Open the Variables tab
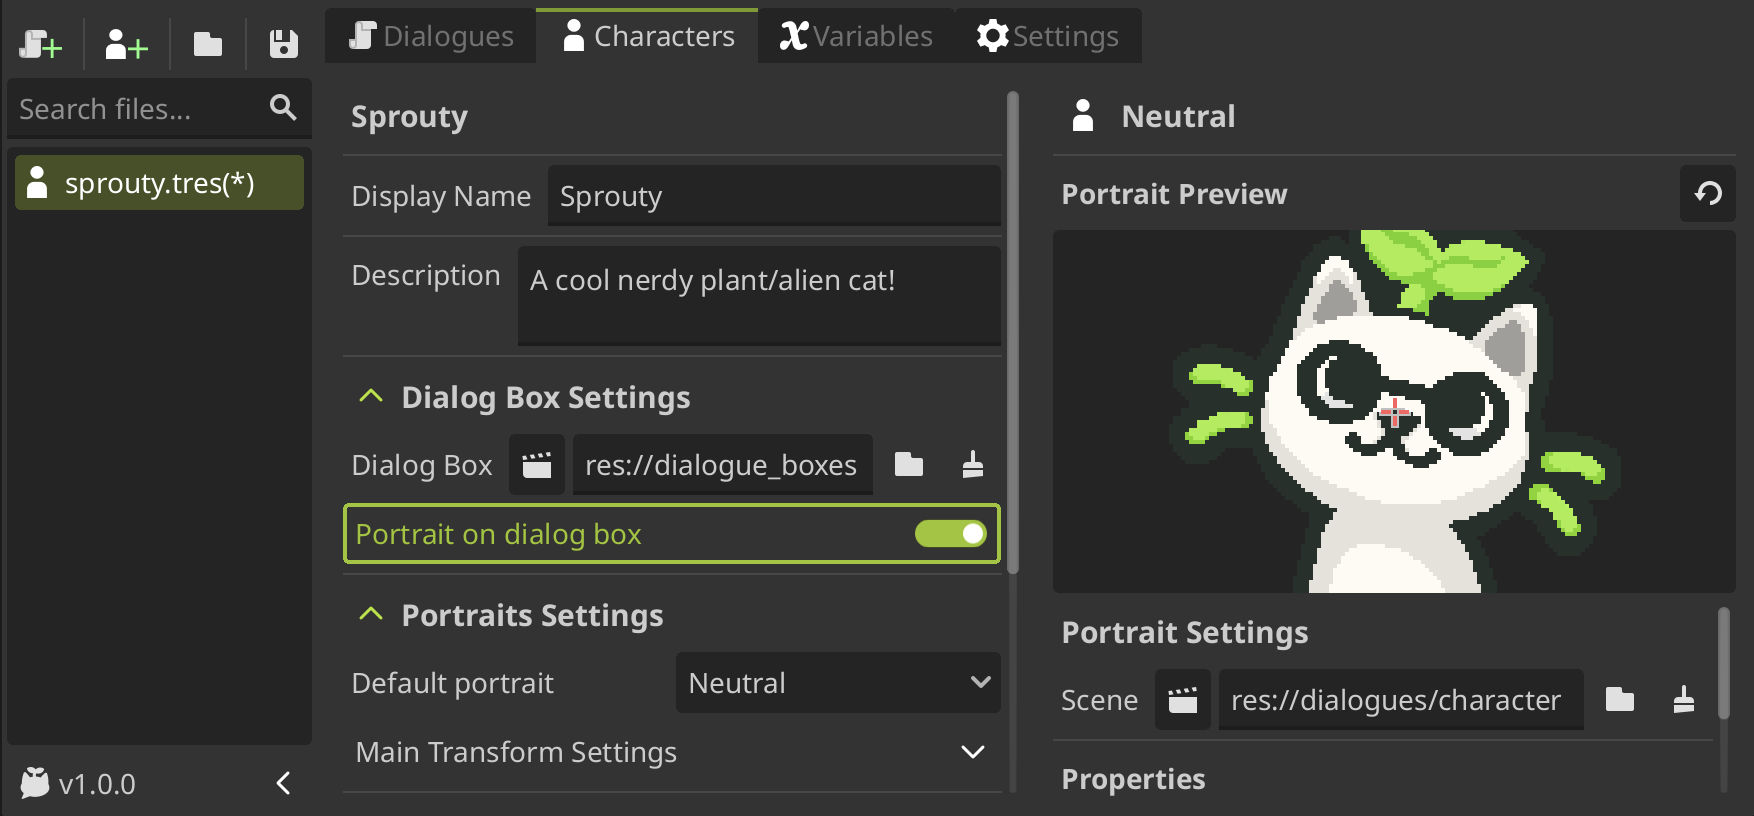 [x=856, y=36]
